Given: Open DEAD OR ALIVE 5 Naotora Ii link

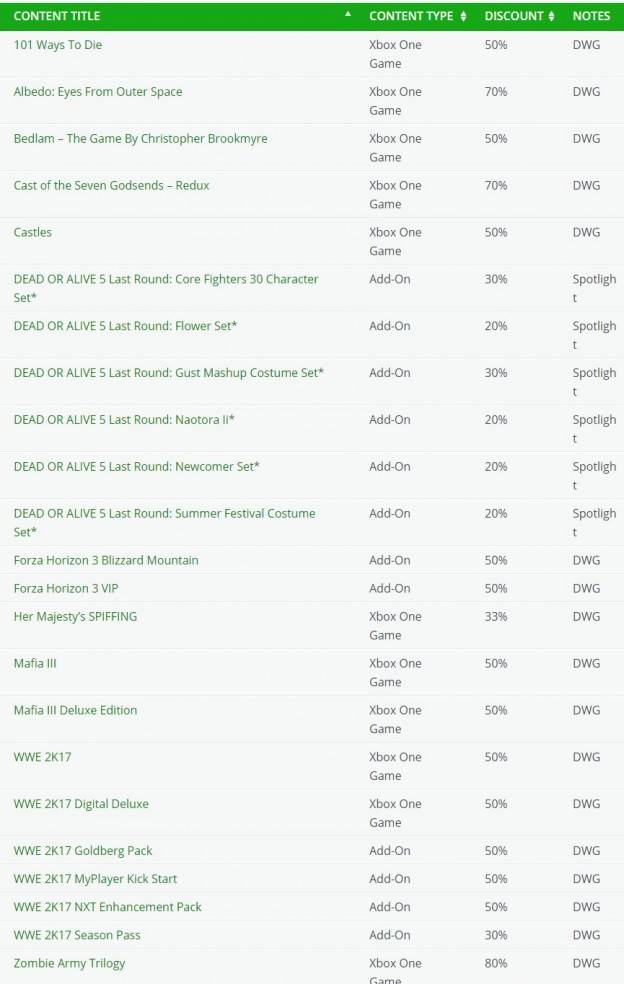Looking at the screenshot, I should tap(124, 419).
